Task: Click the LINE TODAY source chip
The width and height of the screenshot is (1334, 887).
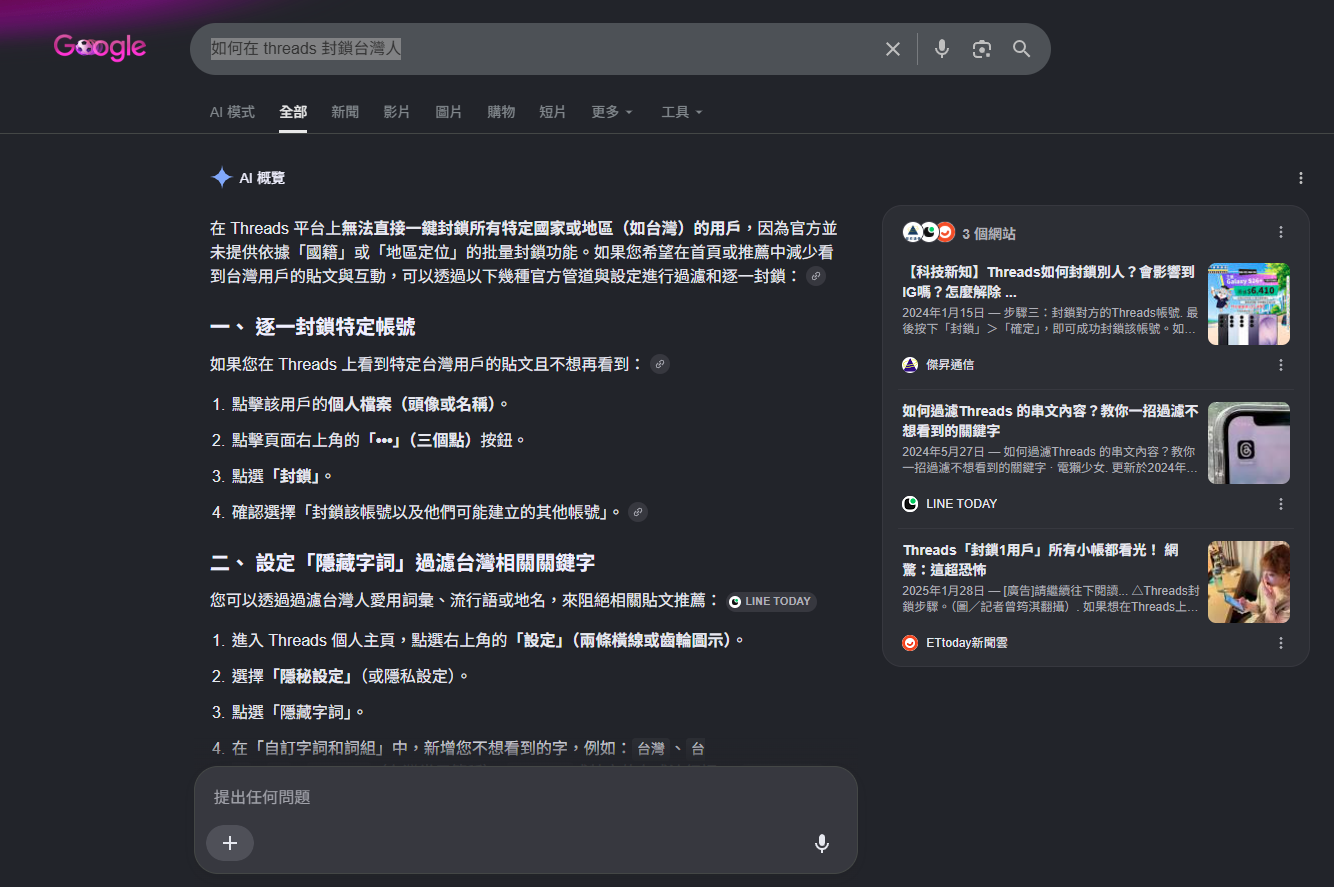Action: (x=771, y=601)
